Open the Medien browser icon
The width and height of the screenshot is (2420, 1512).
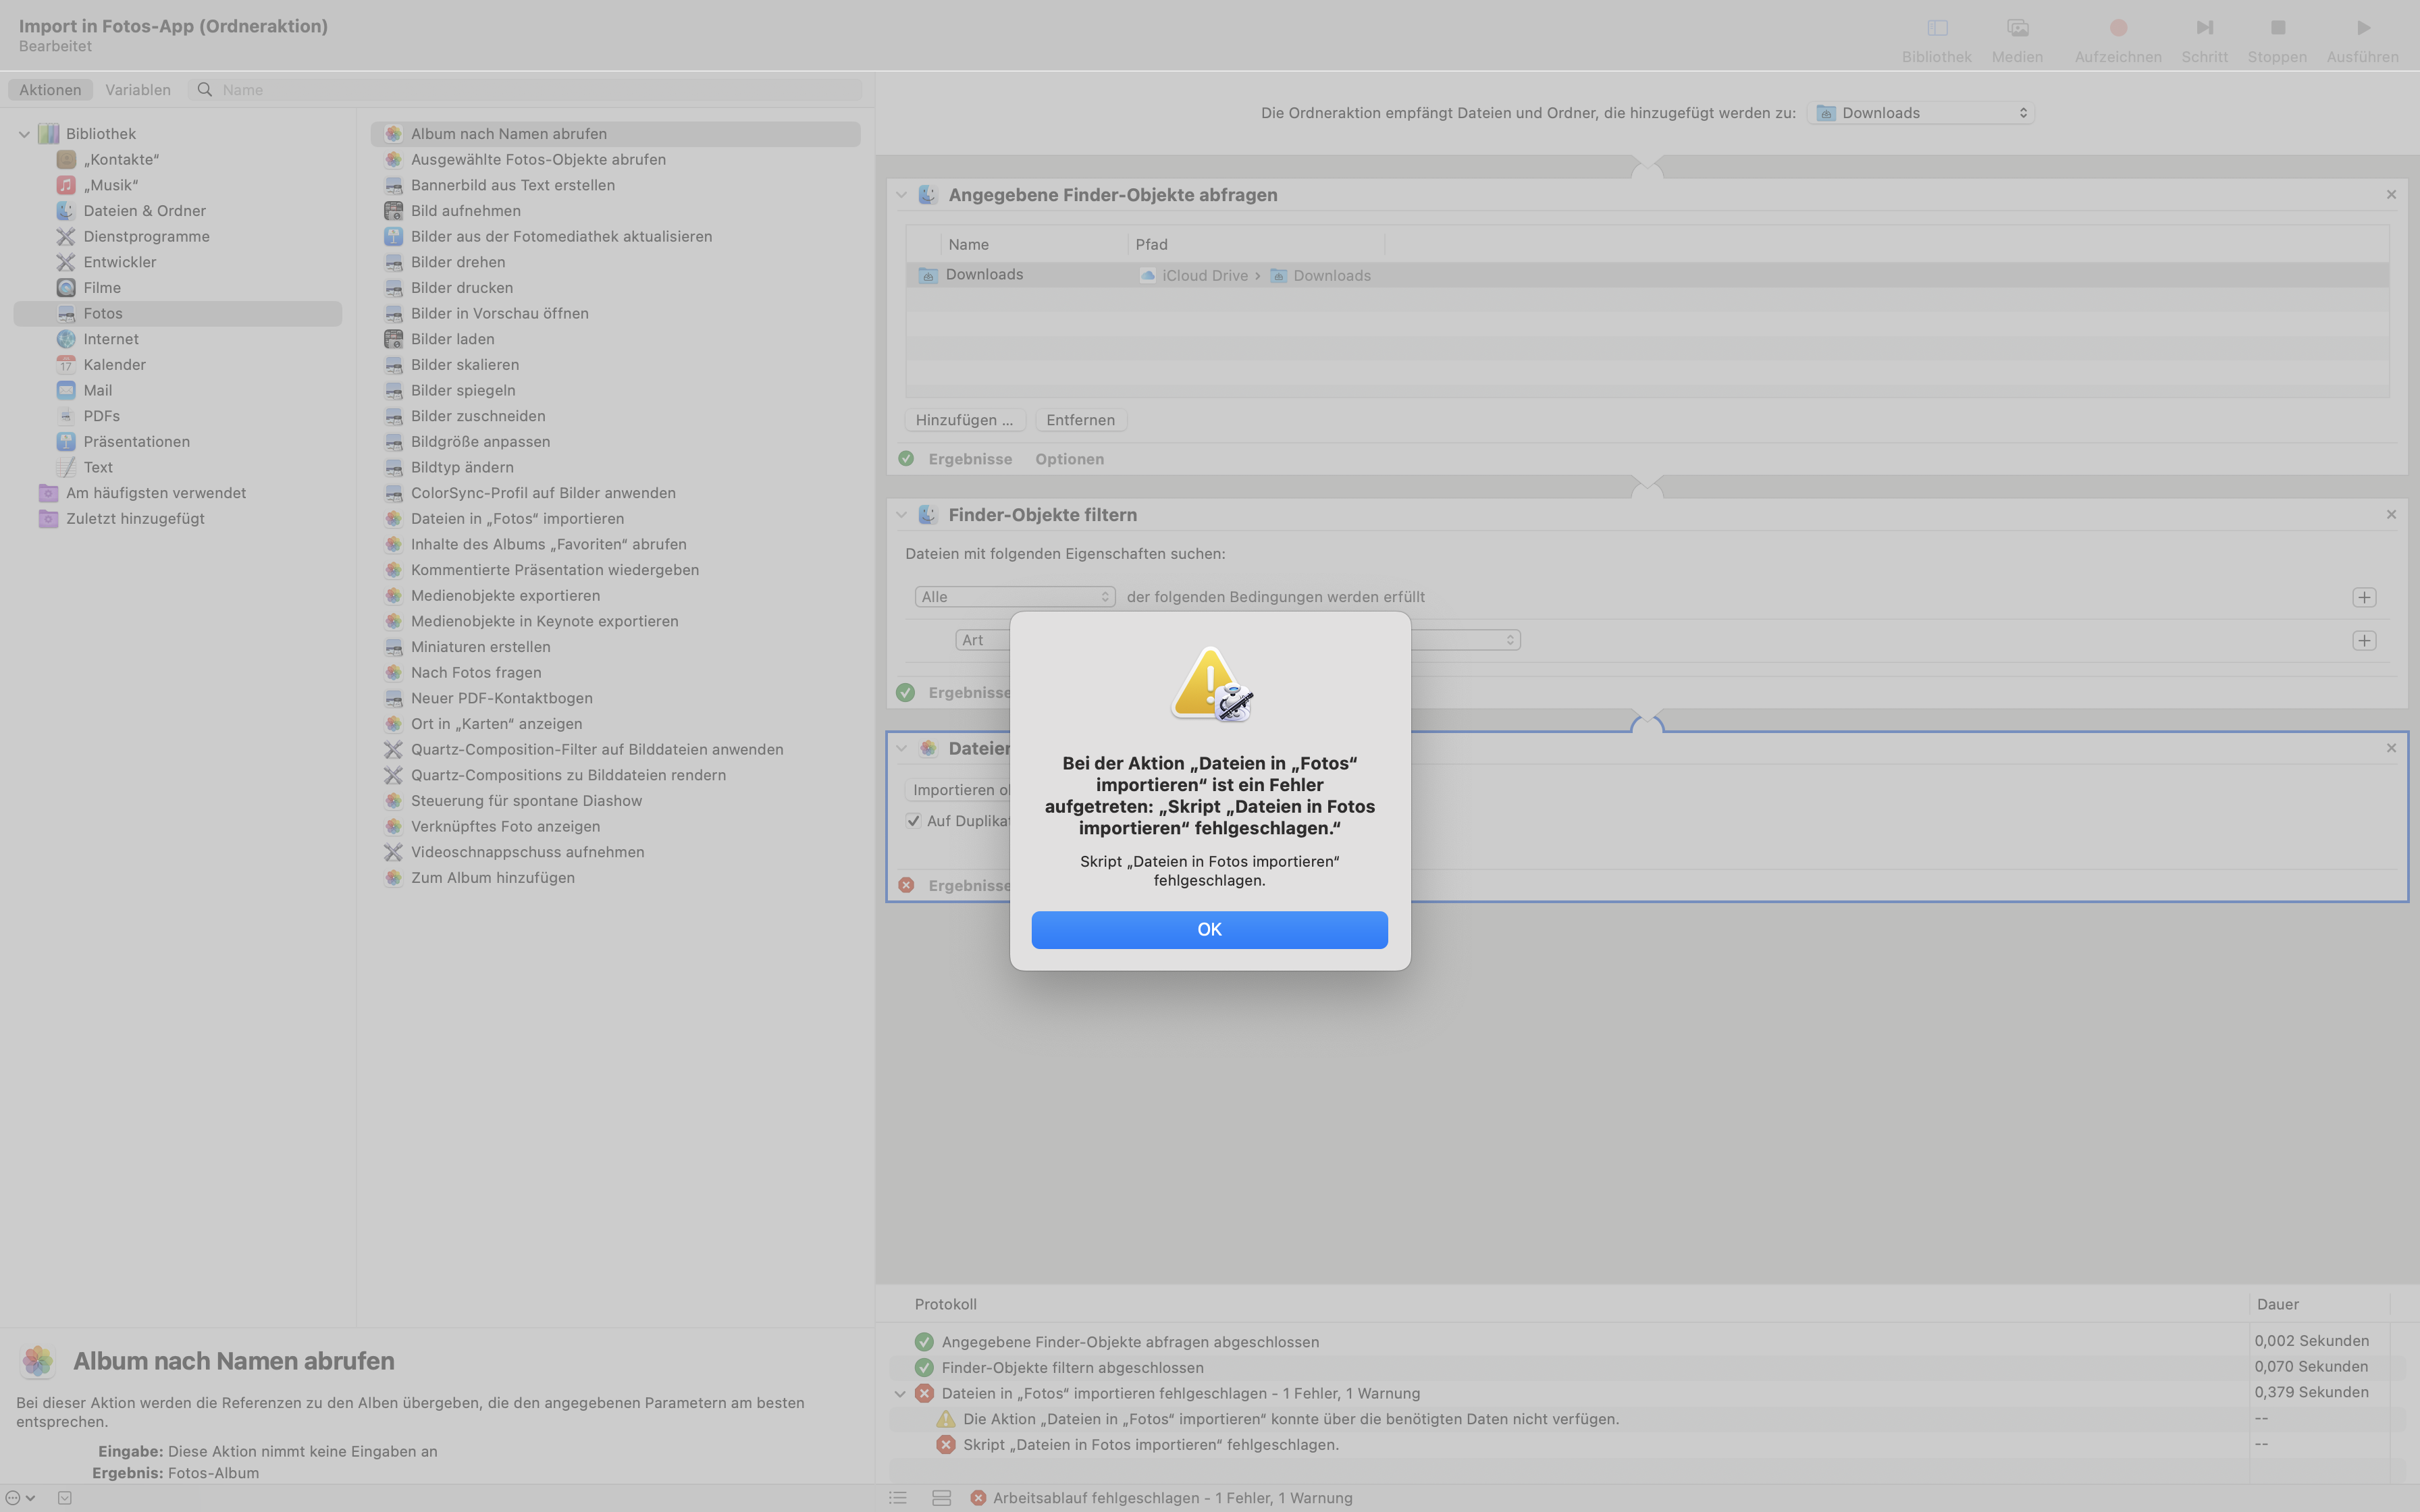(x=2017, y=28)
